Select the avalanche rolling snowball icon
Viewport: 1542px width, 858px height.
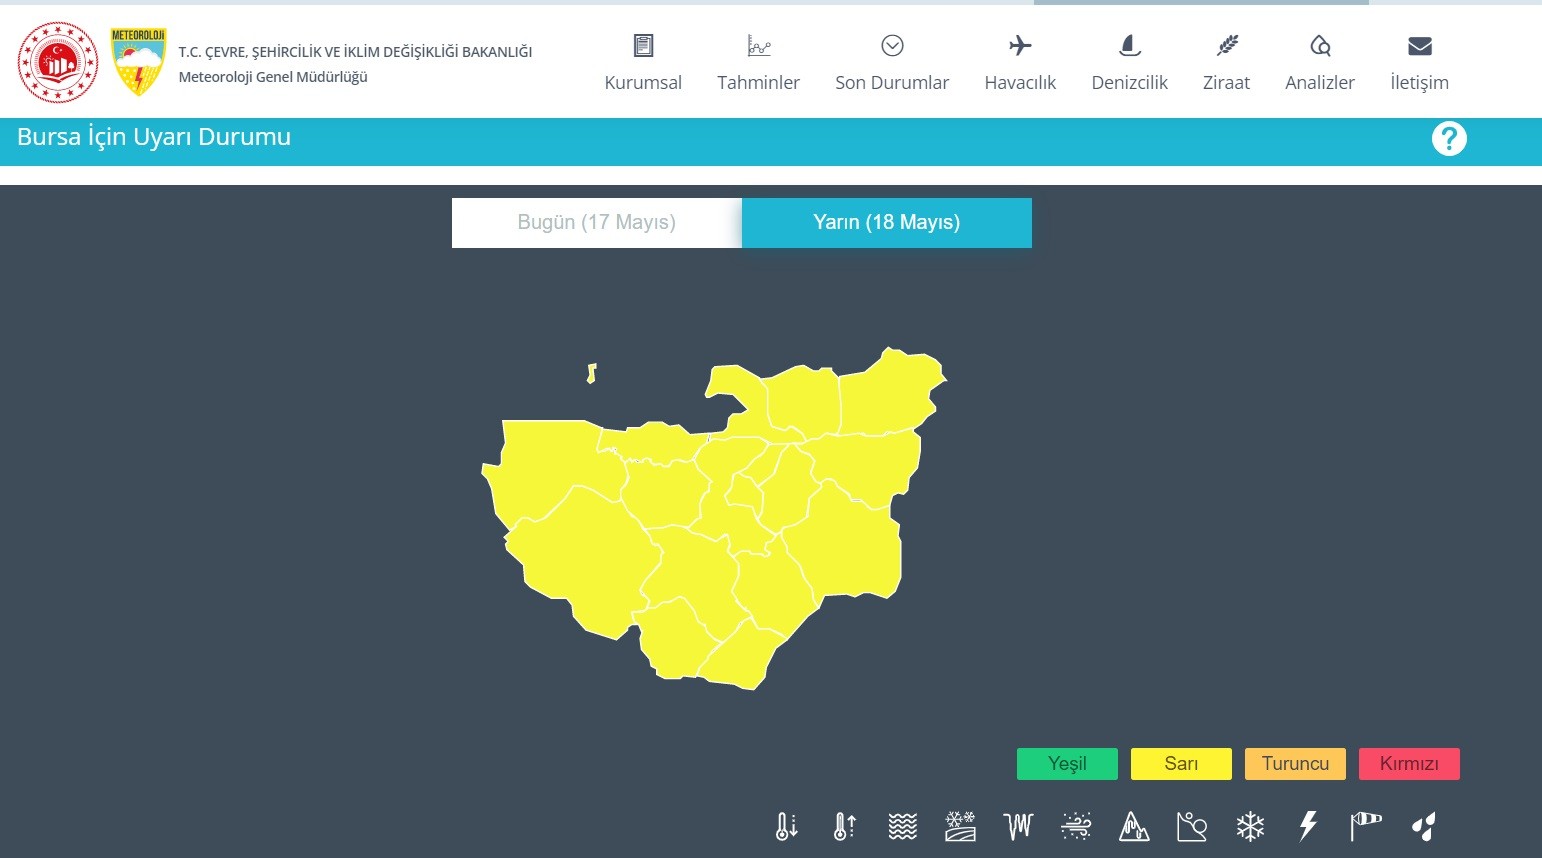pyautogui.click(x=1192, y=826)
